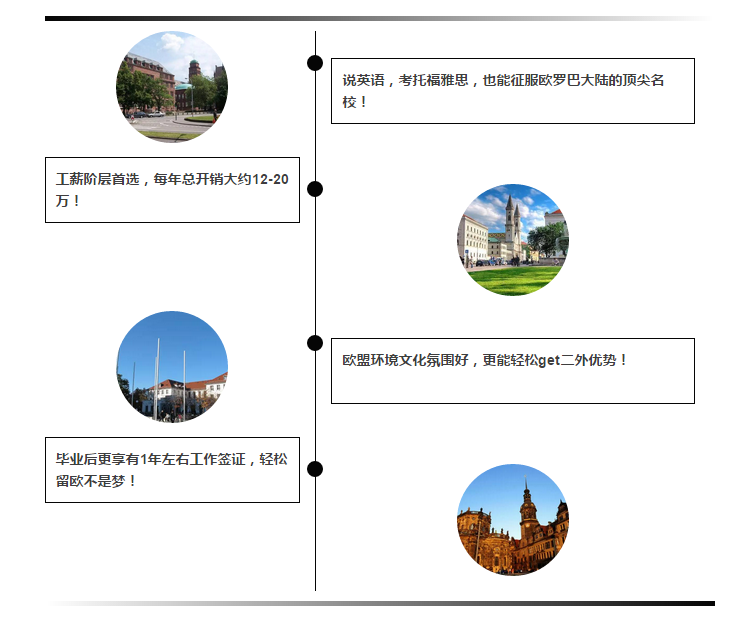
Task: Select the timeline dot beside 说英语 box
Action: point(315,63)
